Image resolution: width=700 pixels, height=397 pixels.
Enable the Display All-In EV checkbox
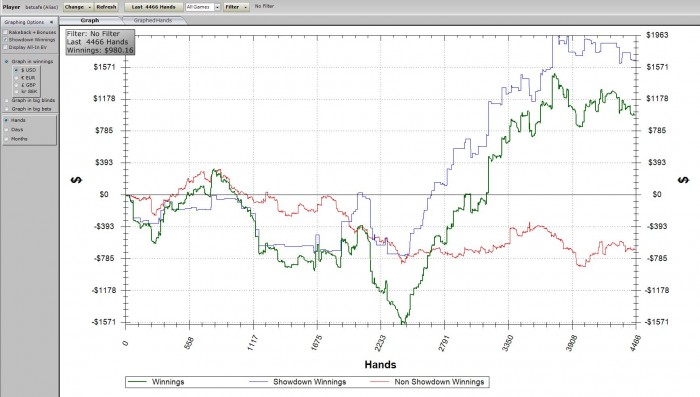(x=5, y=47)
